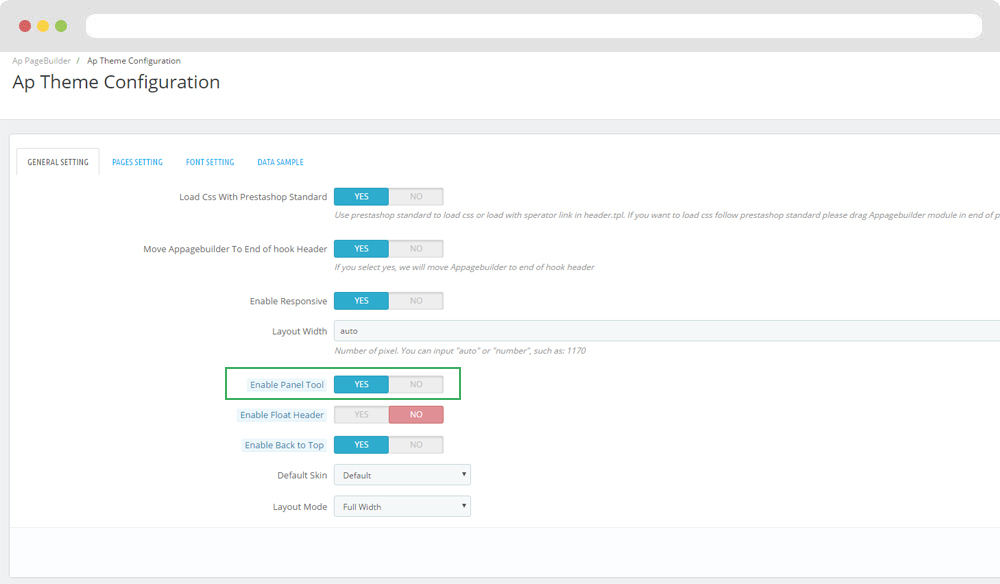1000x584 pixels.
Task: Expand the Layout Mode dropdown
Action: pos(402,507)
